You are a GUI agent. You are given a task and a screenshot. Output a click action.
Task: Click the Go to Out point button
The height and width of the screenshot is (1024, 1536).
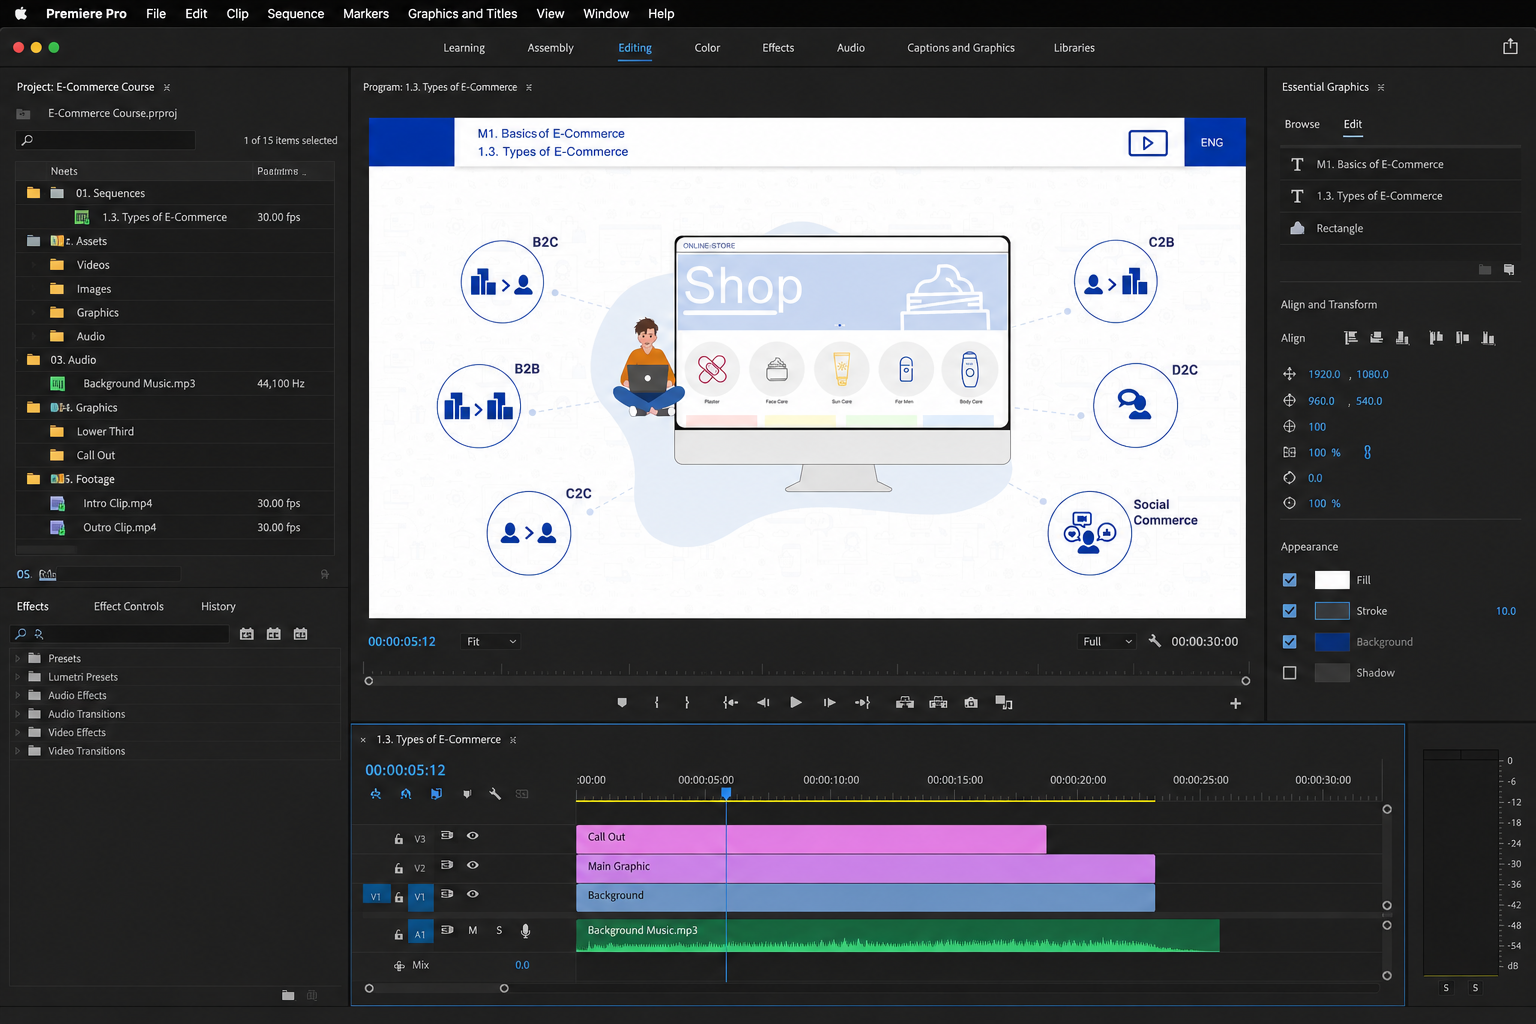[x=862, y=703]
